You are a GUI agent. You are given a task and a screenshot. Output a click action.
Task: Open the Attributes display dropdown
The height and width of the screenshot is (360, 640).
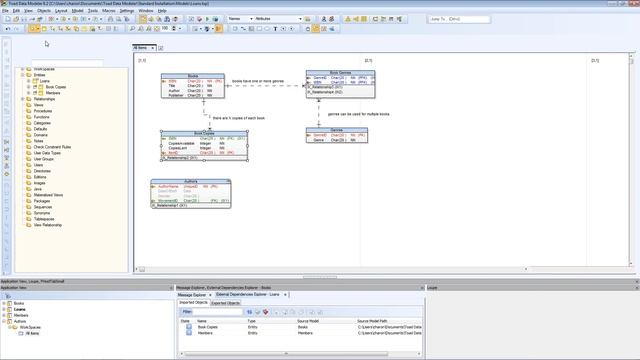[x=300, y=19]
